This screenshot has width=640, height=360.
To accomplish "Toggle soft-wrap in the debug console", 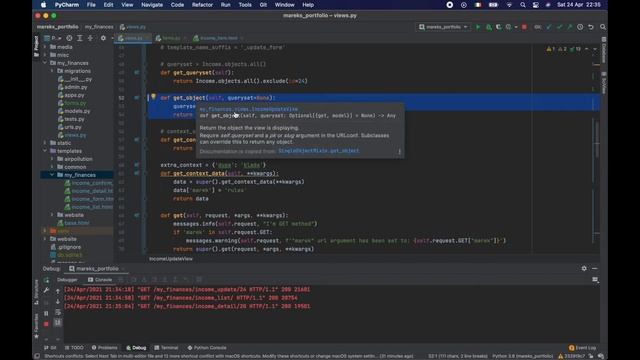I will tap(58, 312).
